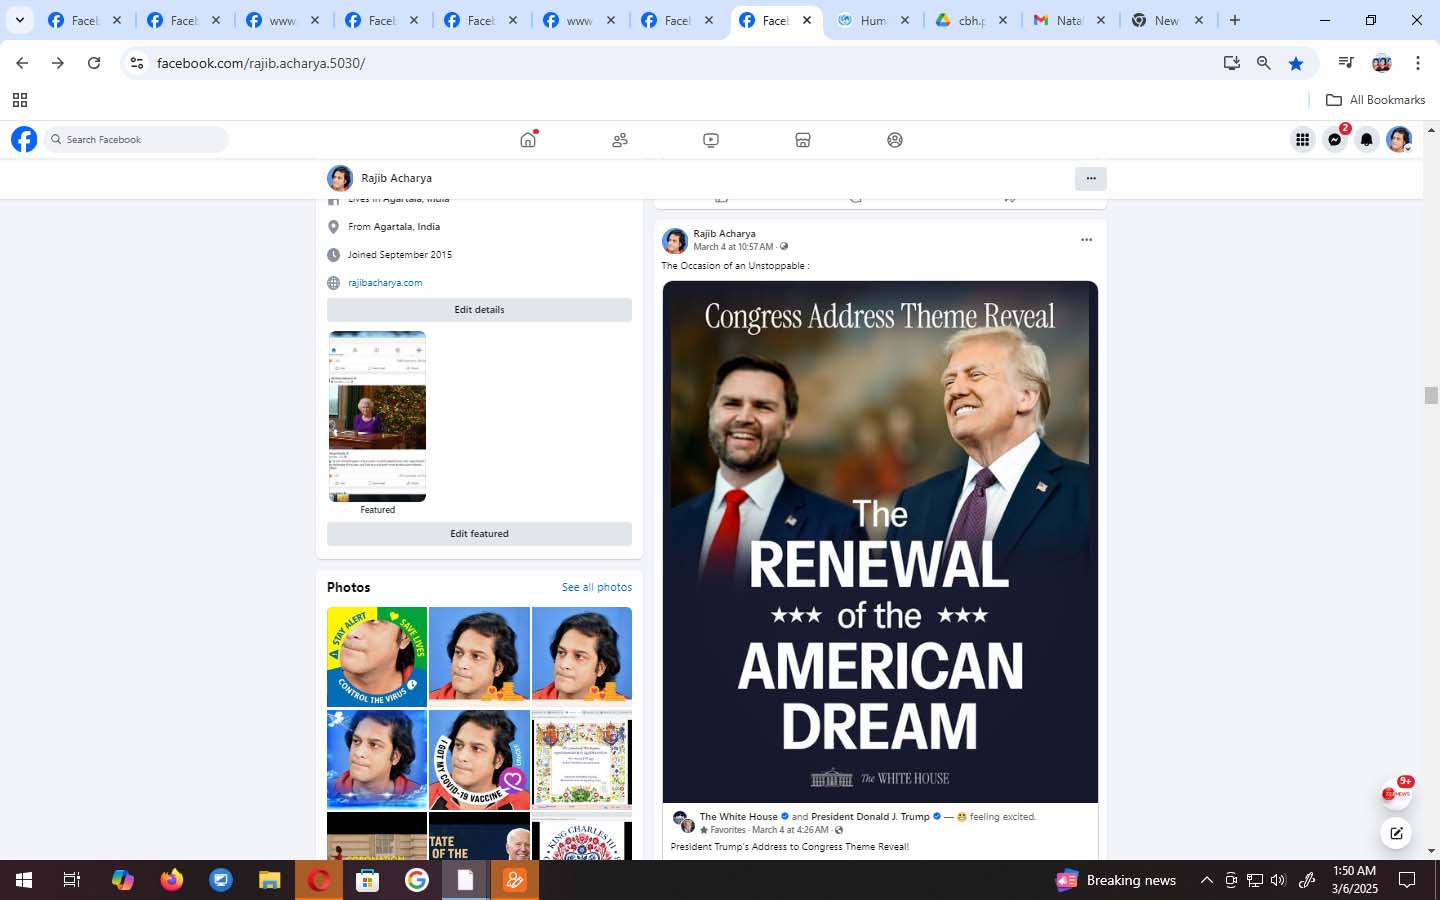Open the Windows notification center

(x=1407, y=880)
